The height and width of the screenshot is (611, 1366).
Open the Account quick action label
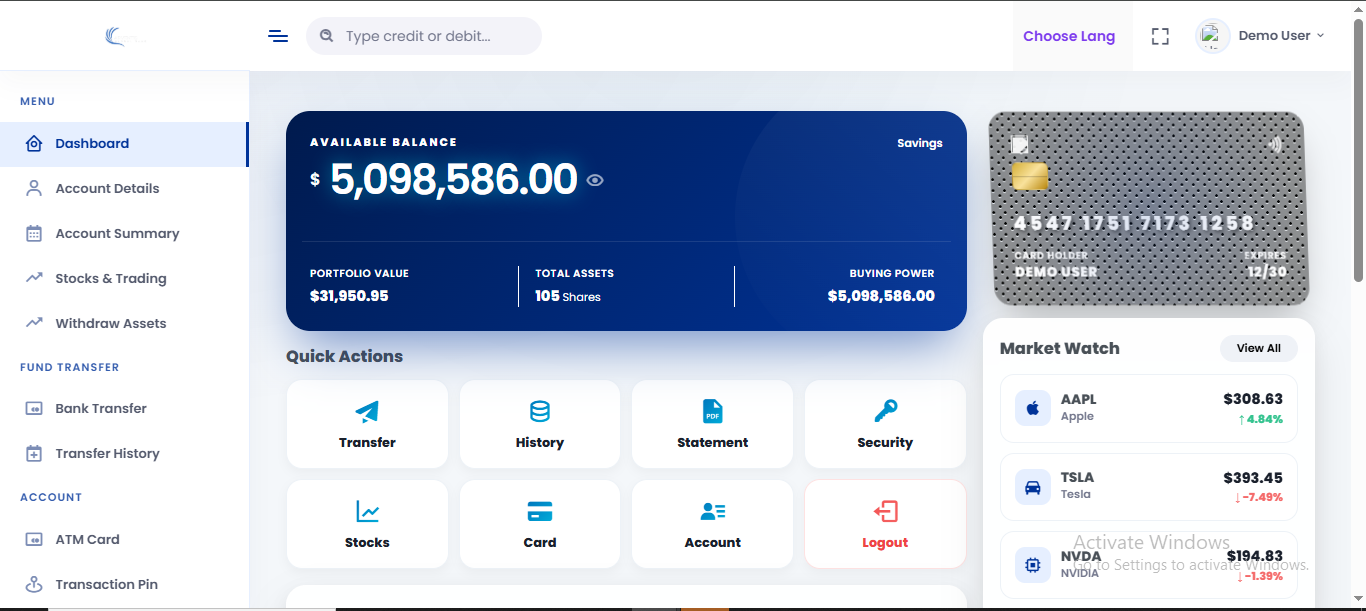click(713, 542)
